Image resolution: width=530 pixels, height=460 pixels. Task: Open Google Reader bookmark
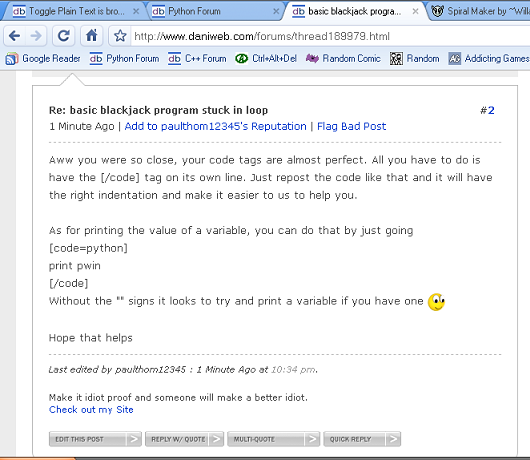coord(43,59)
